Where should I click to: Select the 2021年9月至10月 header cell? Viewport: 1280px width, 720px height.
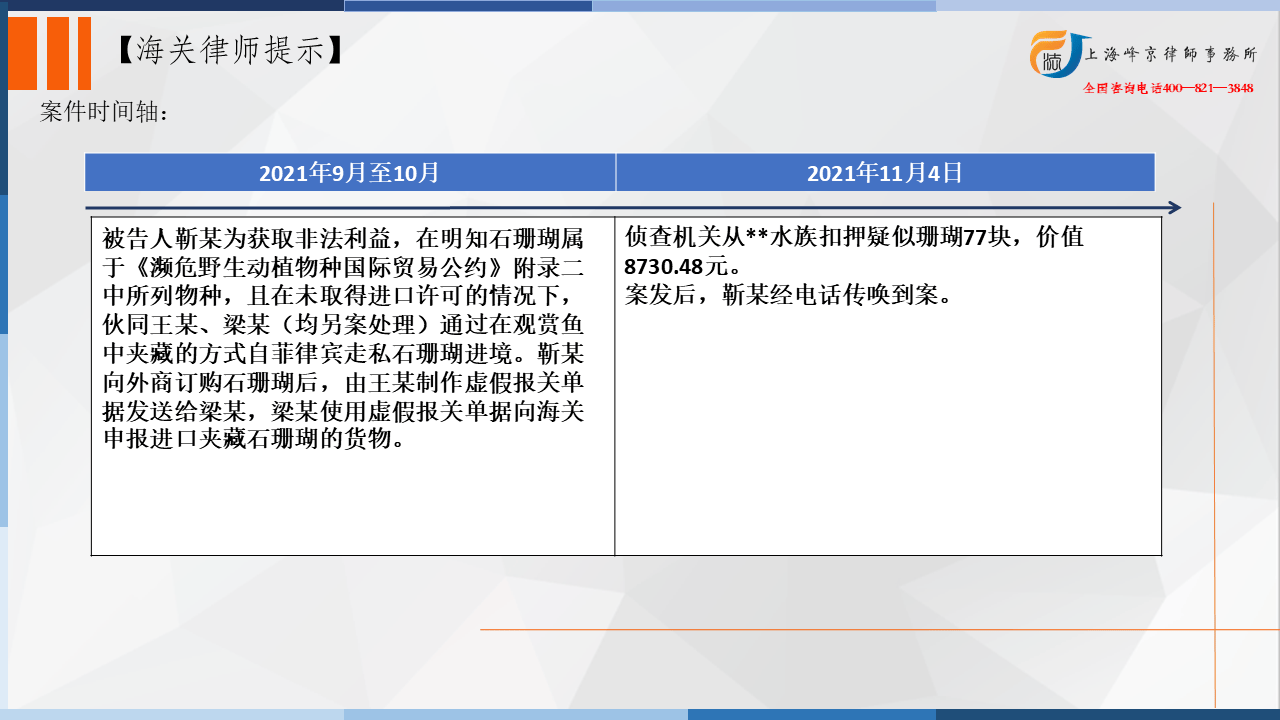[350, 171]
